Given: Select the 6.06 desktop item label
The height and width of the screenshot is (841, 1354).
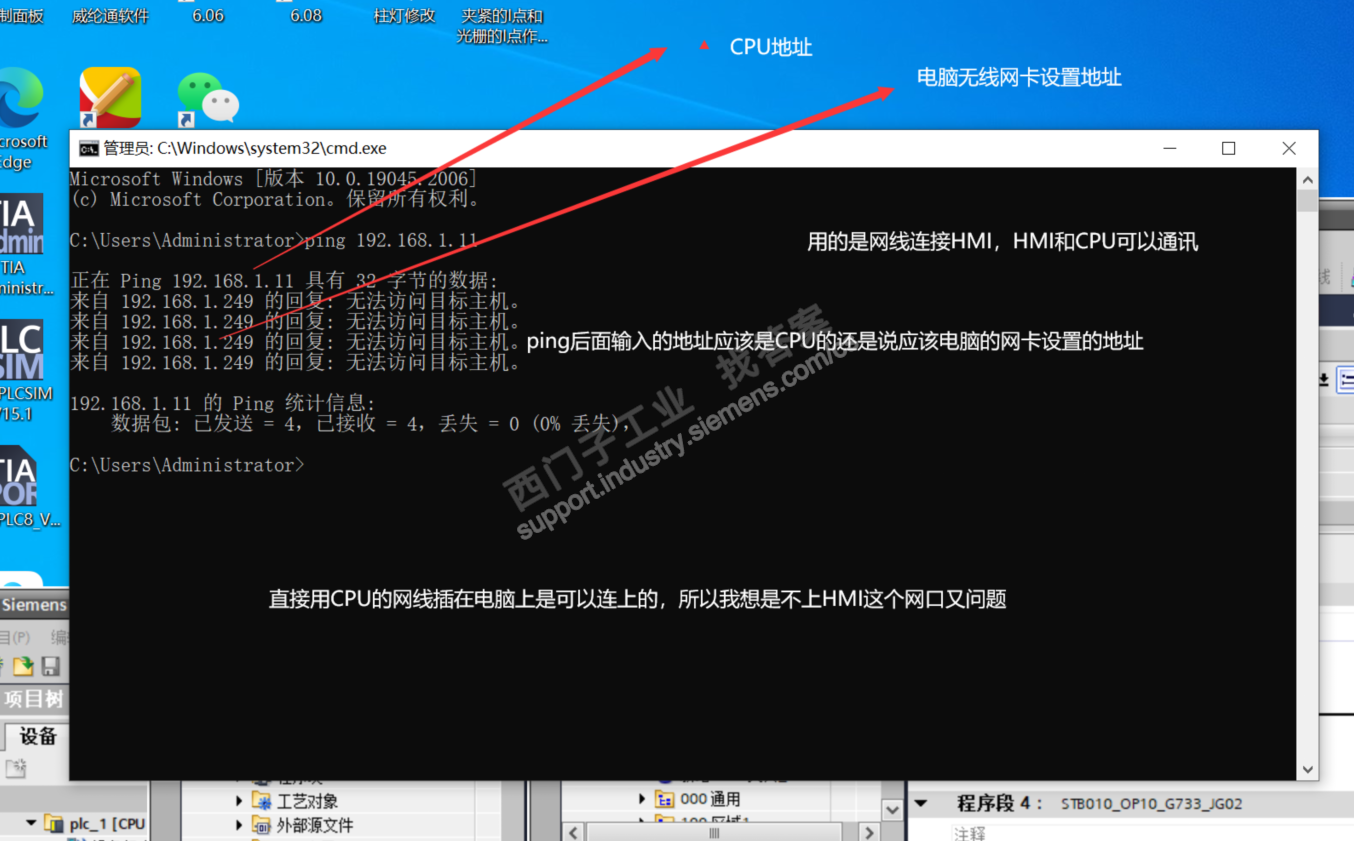Looking at the screenshot, I should pos(208,16).
